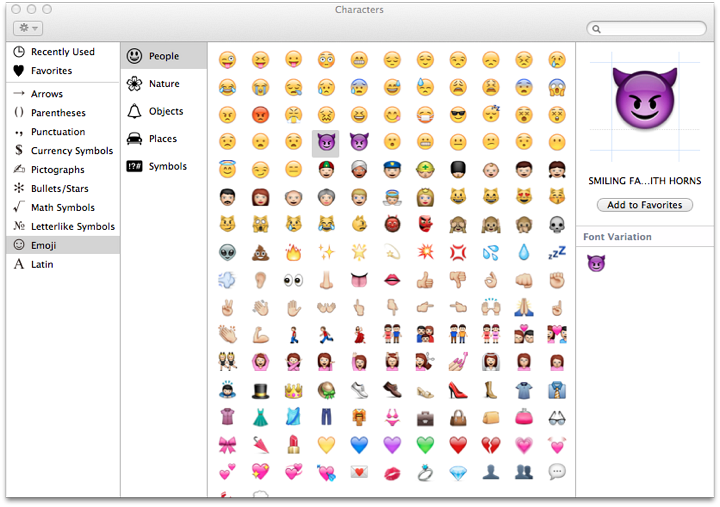This screenshot has width=720, height=507.
Task: Choose the blue zzz sleeping emoji
Action: point(557,253)
